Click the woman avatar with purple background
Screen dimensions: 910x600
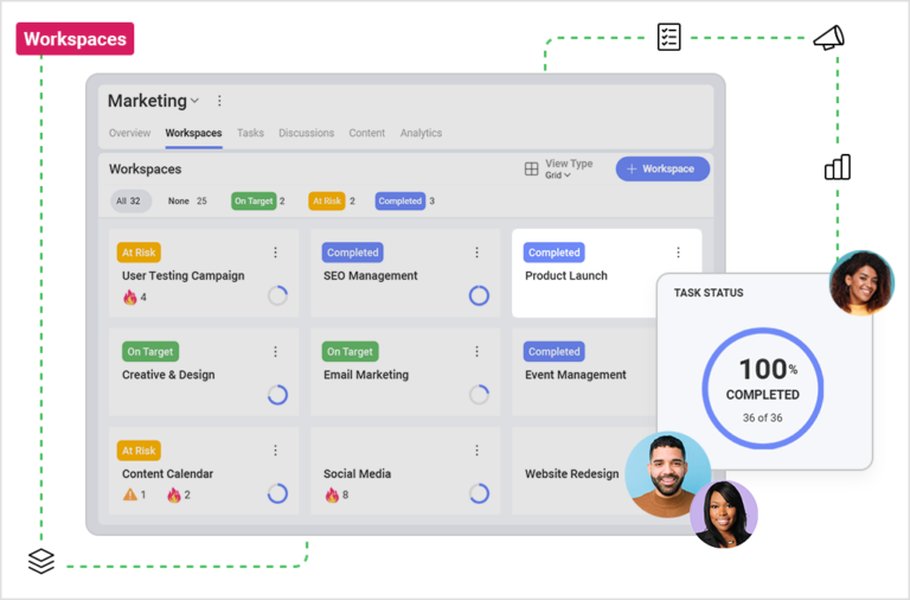pyautogui.click(x=724, y=515)
